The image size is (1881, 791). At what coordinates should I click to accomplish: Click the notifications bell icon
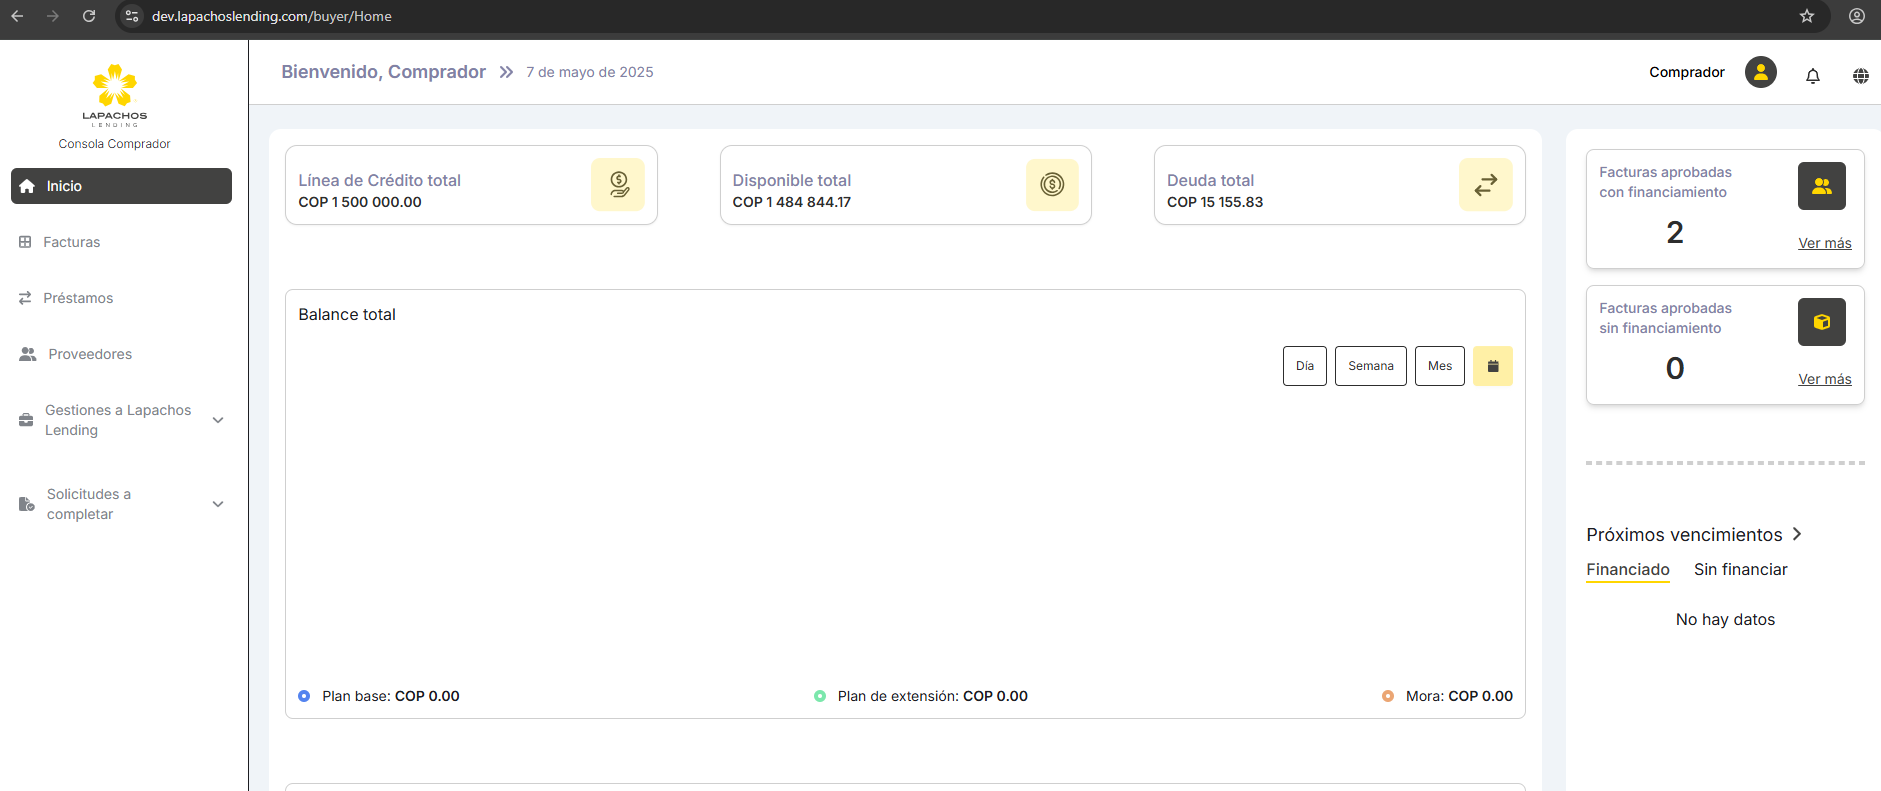click(x=1812, y=76)
